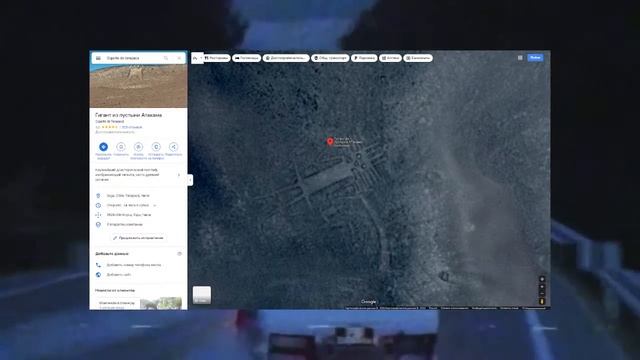Click the yellow Street View pegman
The height and width of the screenshot is (360, 640).
pyautogui.click(x=542, y=302)
